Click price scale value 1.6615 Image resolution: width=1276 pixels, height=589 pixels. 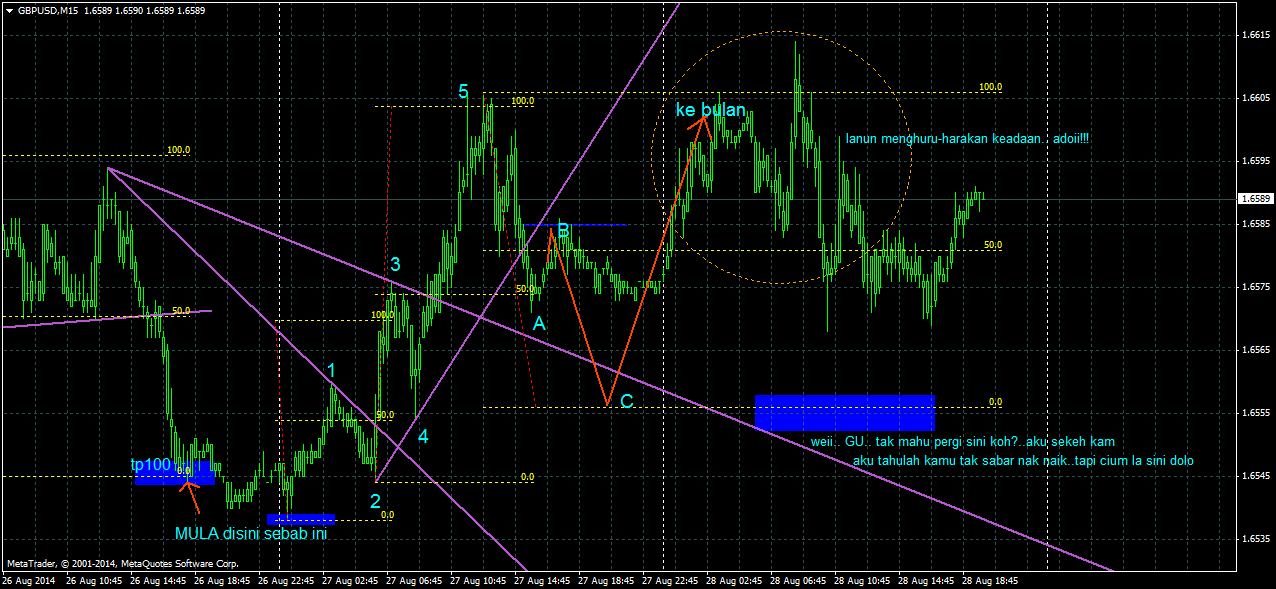[x=1256, y=36]
